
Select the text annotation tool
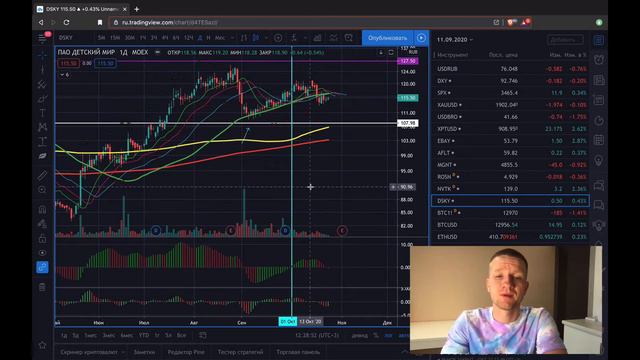click(x=42, y=113)
